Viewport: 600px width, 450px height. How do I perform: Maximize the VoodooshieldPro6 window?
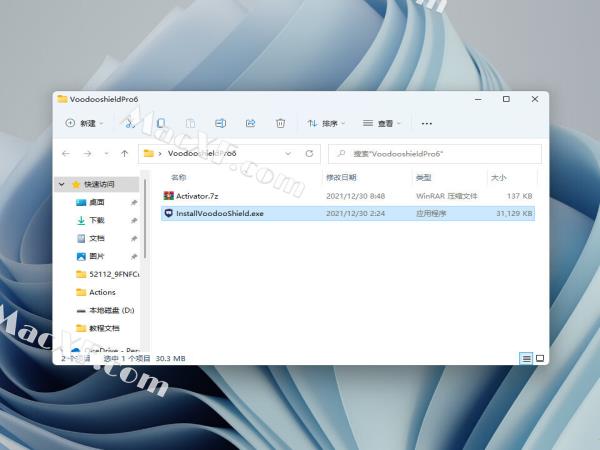[506, 99]
